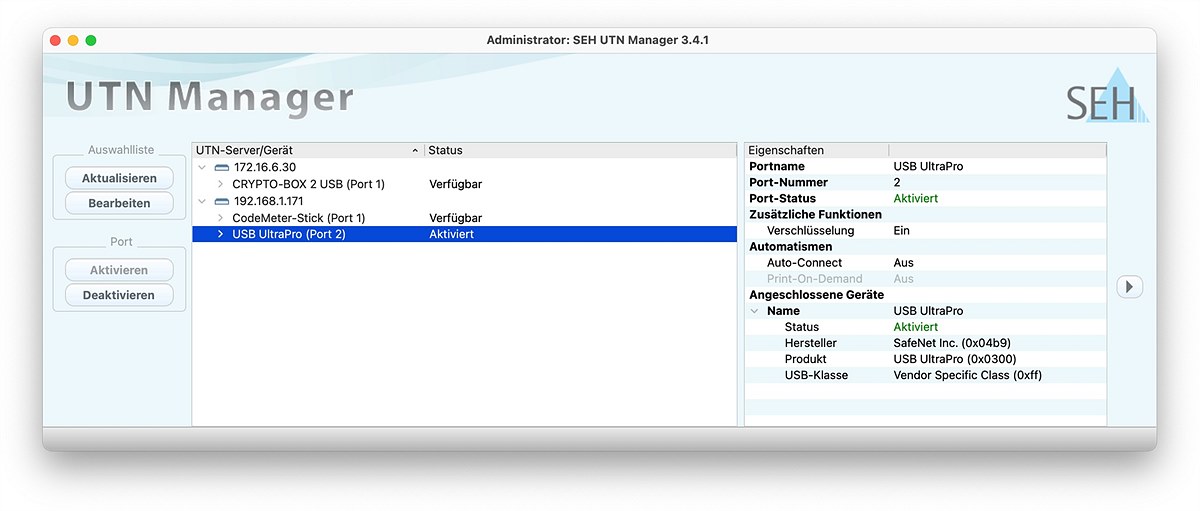The image size is (1200, 511).
Task: Click the Auto-Connect value Aus
Action: 903,263
